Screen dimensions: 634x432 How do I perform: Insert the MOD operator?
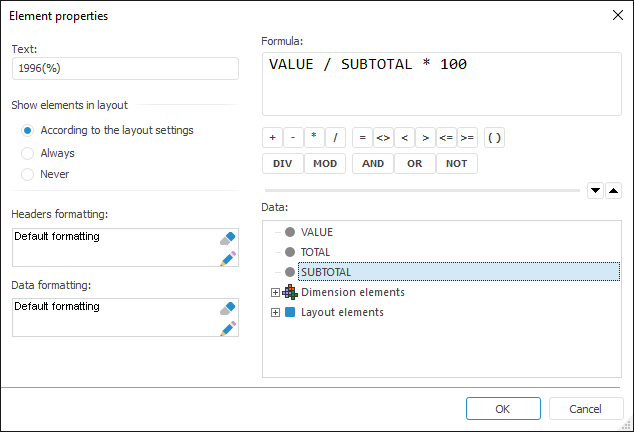coord(325,164)
